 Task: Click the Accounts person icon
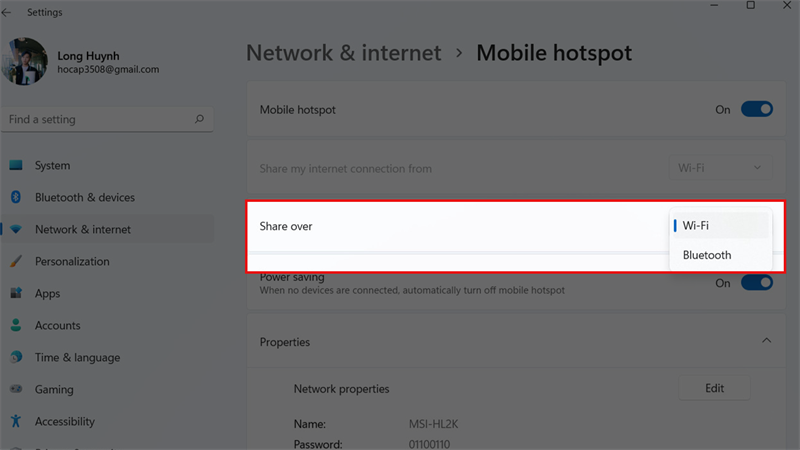click(16, 326)
